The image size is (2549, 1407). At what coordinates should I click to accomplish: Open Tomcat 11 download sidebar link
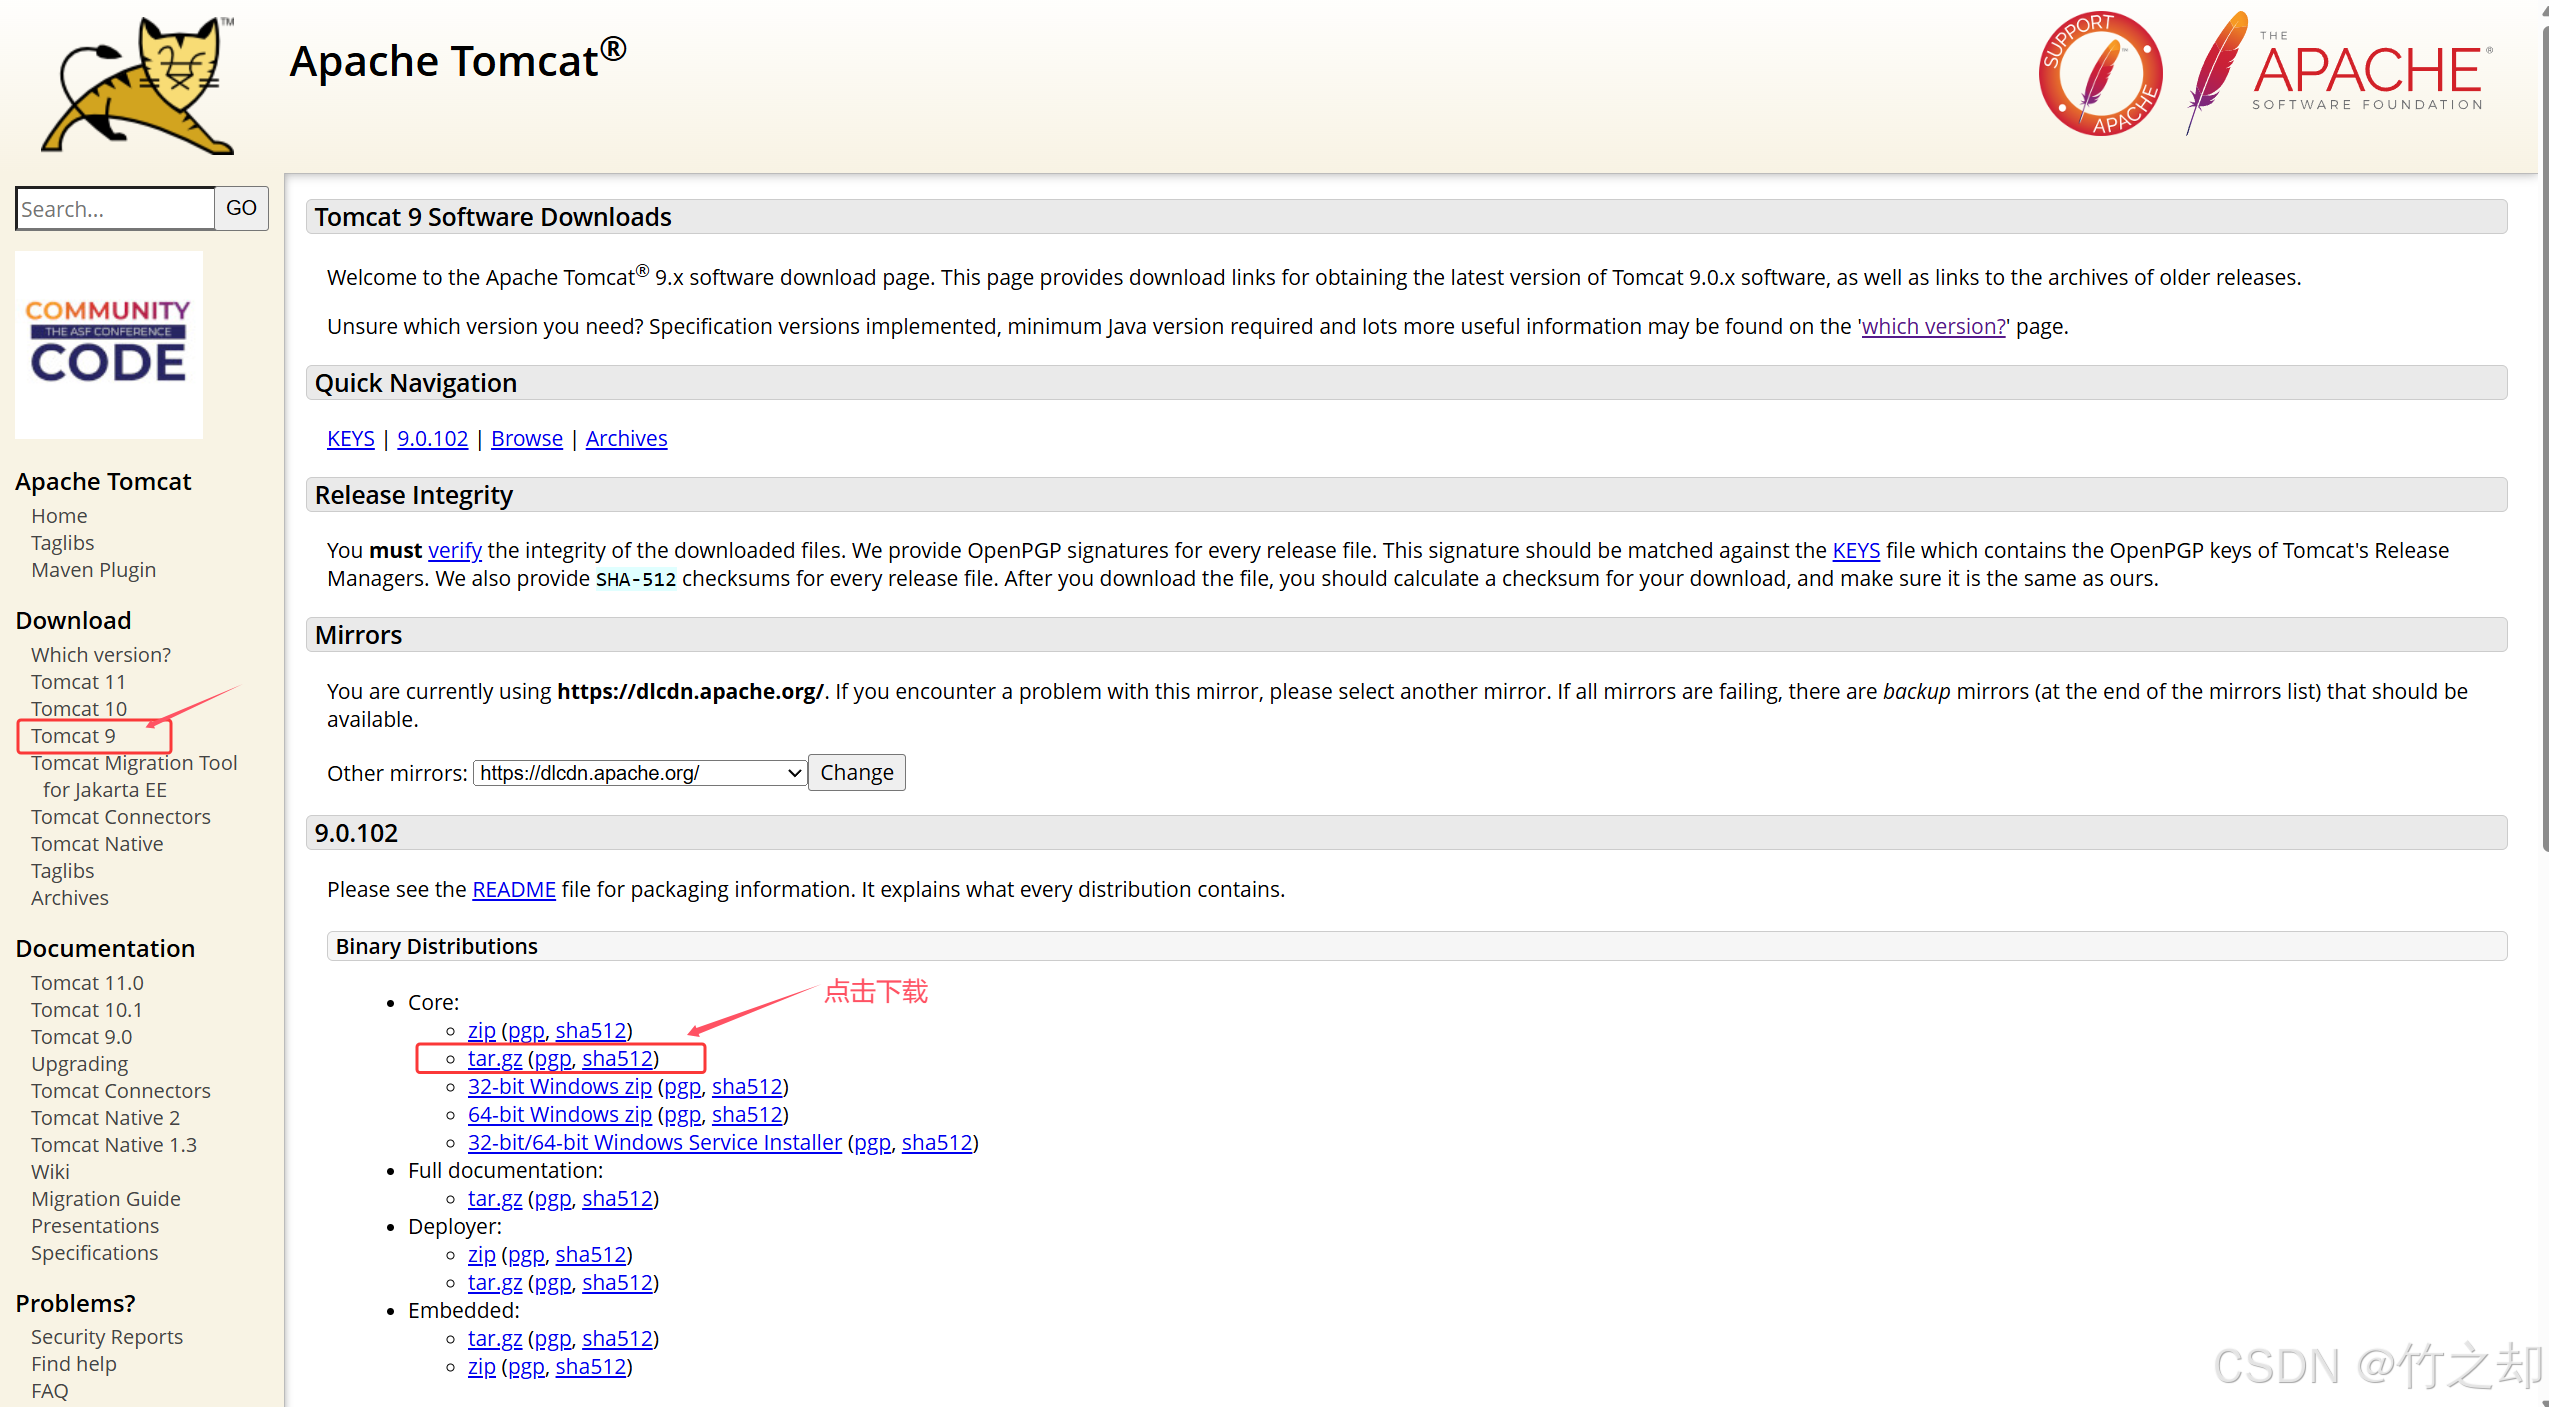tap(78, 682)
